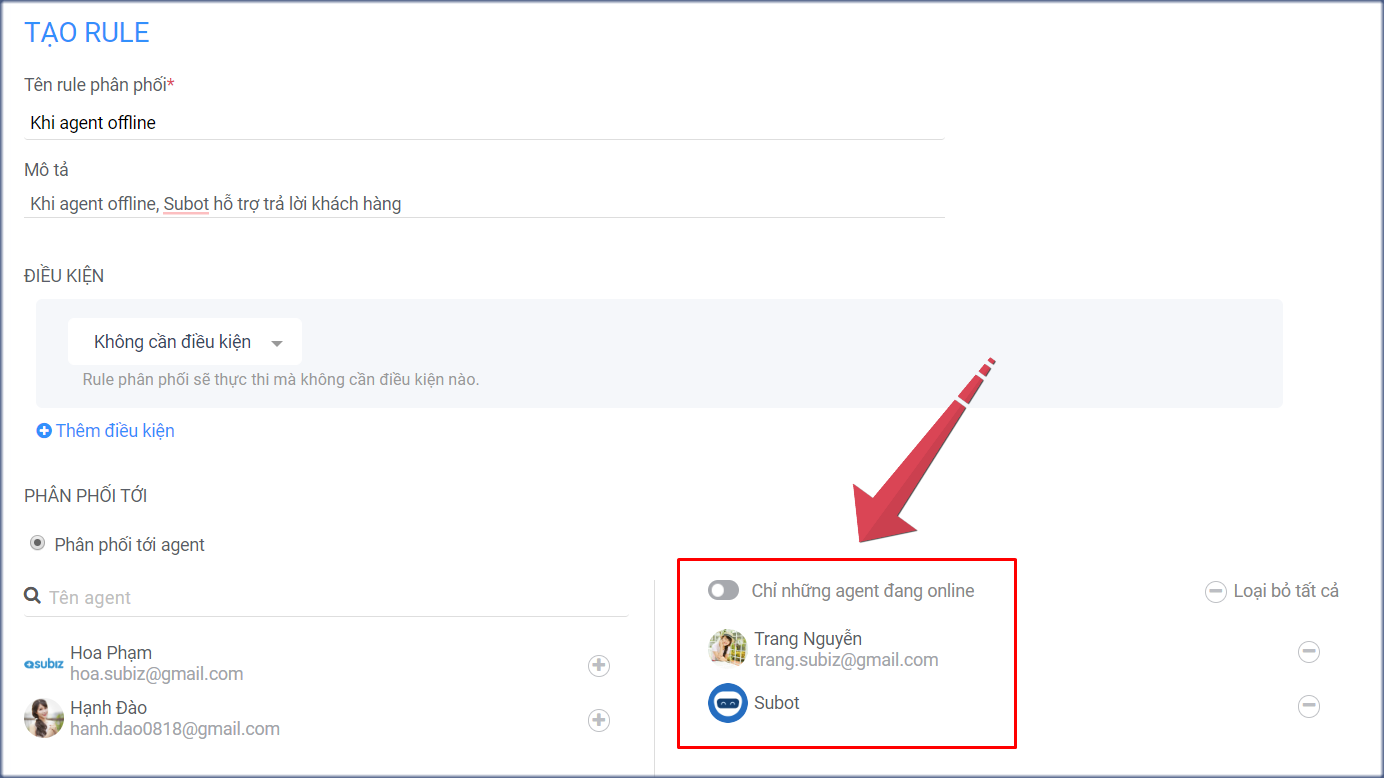Click Trang Nguyễn's profile photo thumbnail
This screenshot has height=778, width=1384.
(727, 648)
